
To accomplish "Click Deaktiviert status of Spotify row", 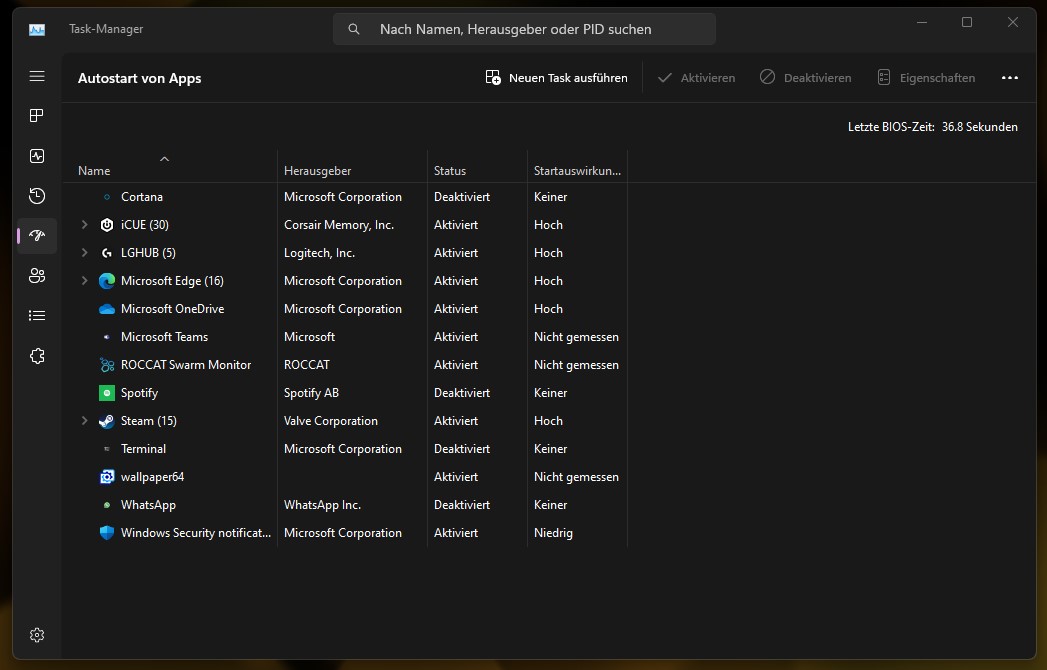I will point(461,393).
